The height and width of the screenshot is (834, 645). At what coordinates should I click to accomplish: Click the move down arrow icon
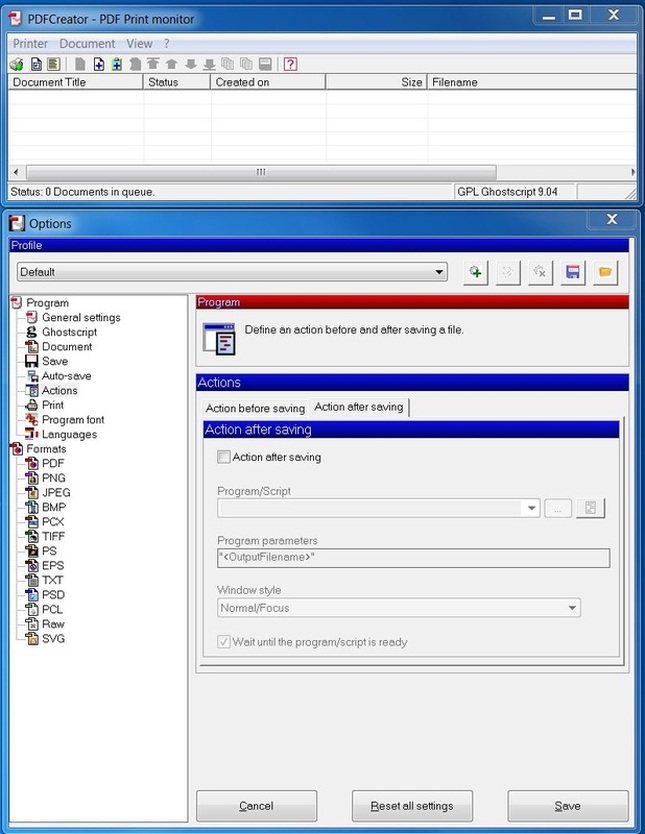pos(190,64)
